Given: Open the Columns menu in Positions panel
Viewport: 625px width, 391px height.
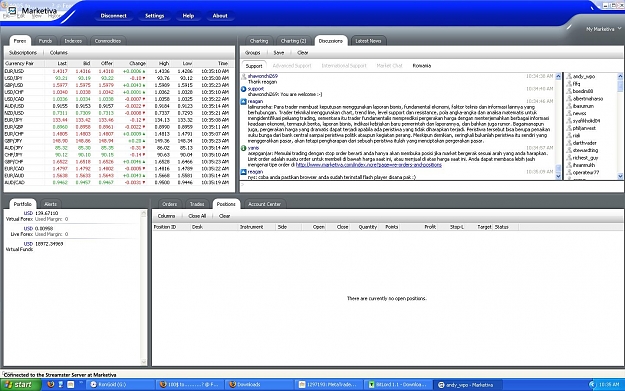Looking at the screenshot, I should point(166,216).
